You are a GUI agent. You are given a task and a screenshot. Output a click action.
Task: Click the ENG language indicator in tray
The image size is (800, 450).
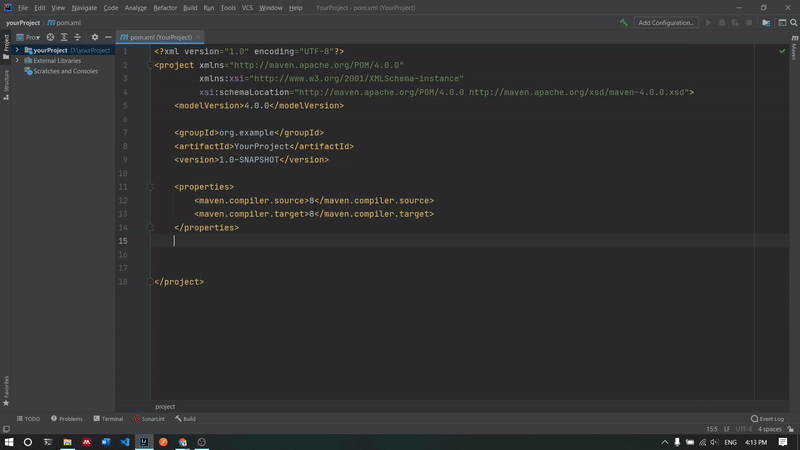pyautogui.click(x=731, y=442)
